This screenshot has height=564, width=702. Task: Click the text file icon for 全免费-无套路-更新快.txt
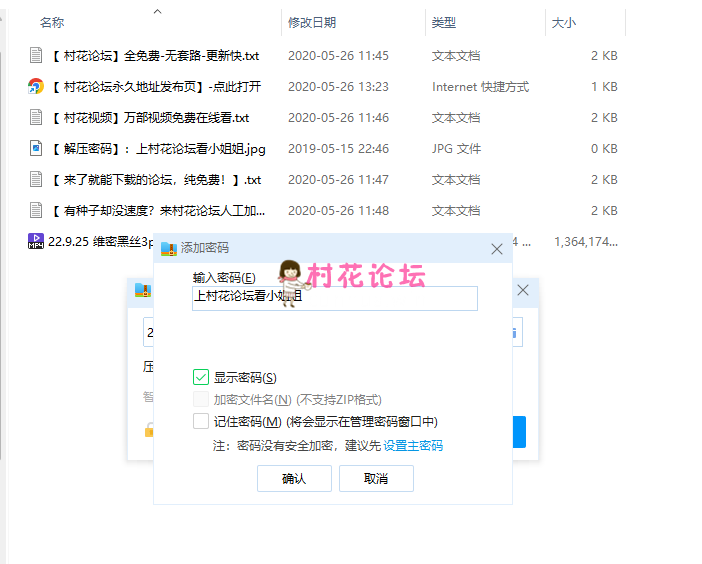36,56
